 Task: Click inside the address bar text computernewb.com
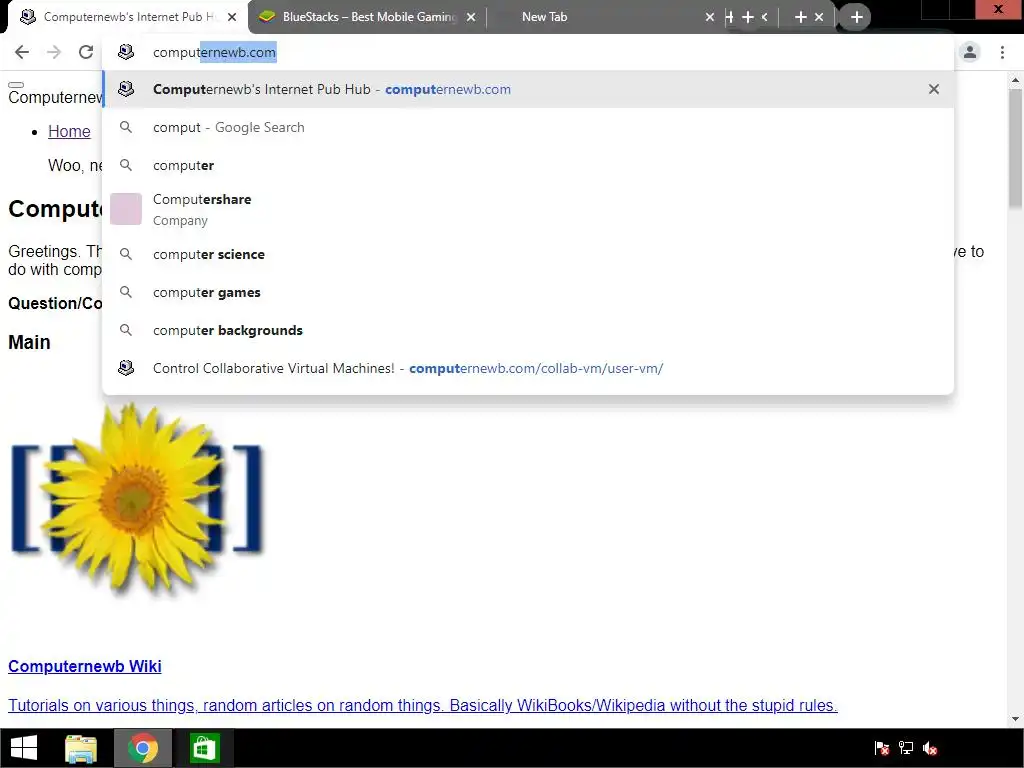tap(214, 52)
